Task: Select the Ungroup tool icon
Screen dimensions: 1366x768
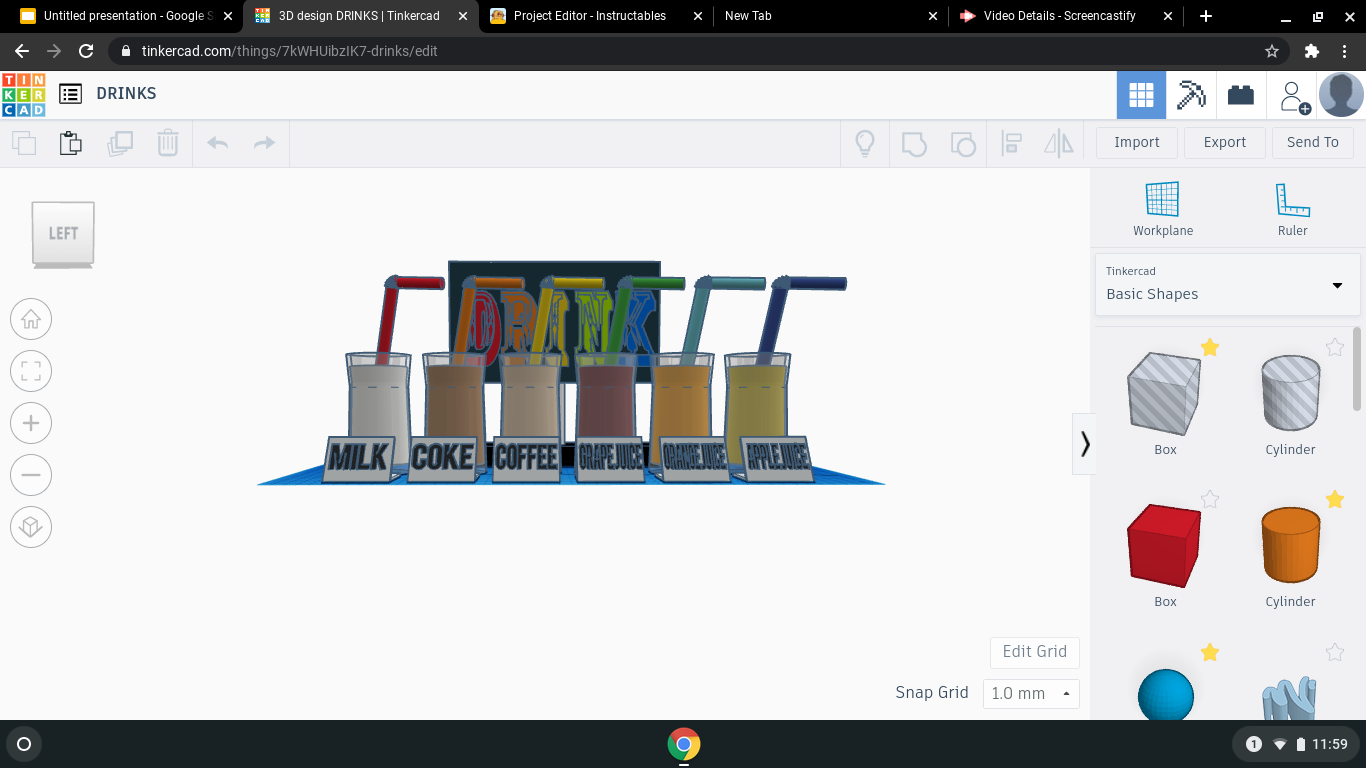Action: point(963,143)
